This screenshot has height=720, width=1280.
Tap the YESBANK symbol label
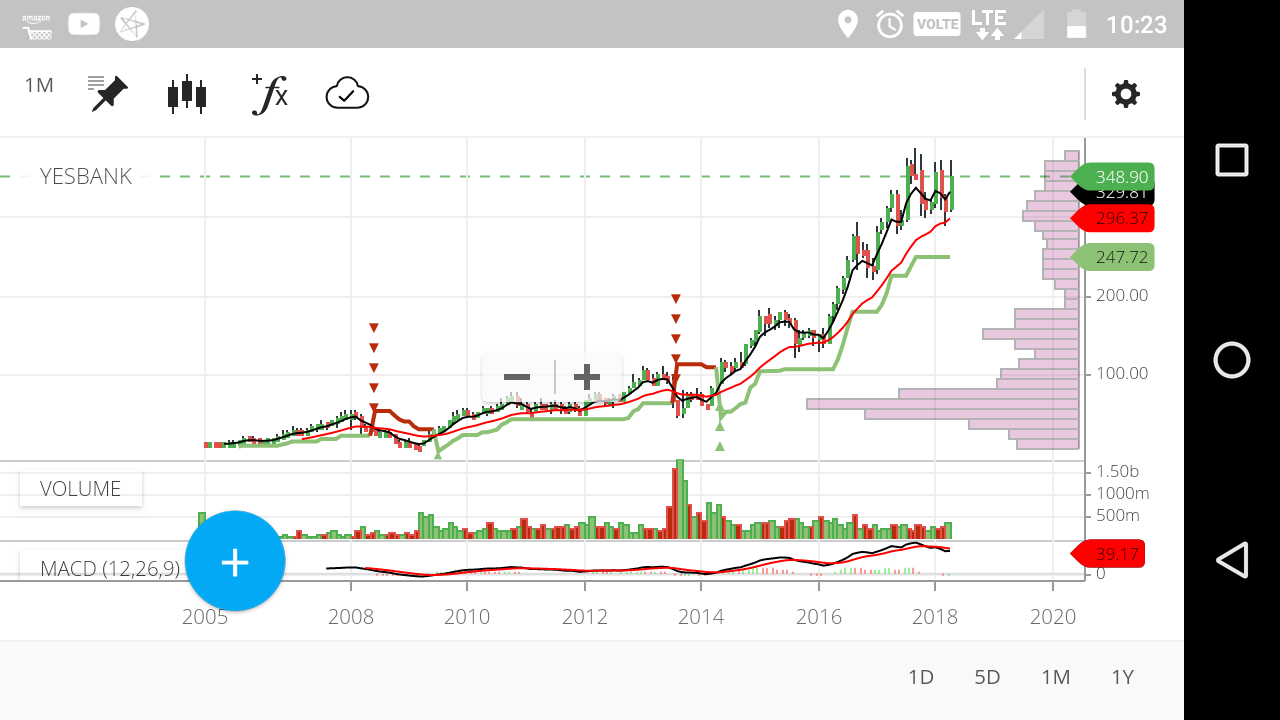point(86,177)
